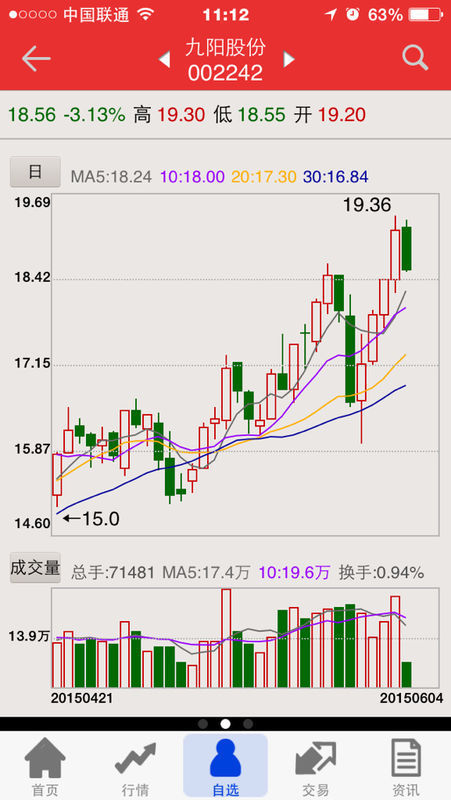Viewport: 451px width, 800px height.
Task: Tap the 11:12 clock in status bar
Action: (226, 15)
